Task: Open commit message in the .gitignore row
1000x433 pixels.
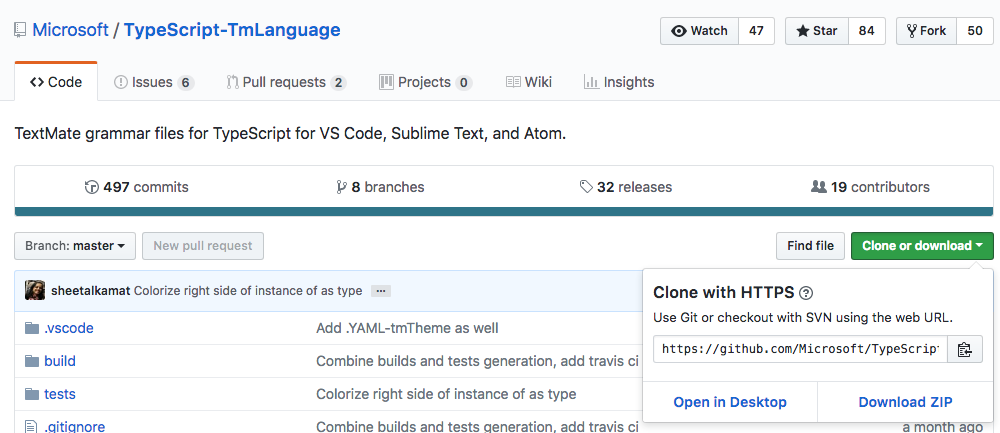Action: click(478, 427)
